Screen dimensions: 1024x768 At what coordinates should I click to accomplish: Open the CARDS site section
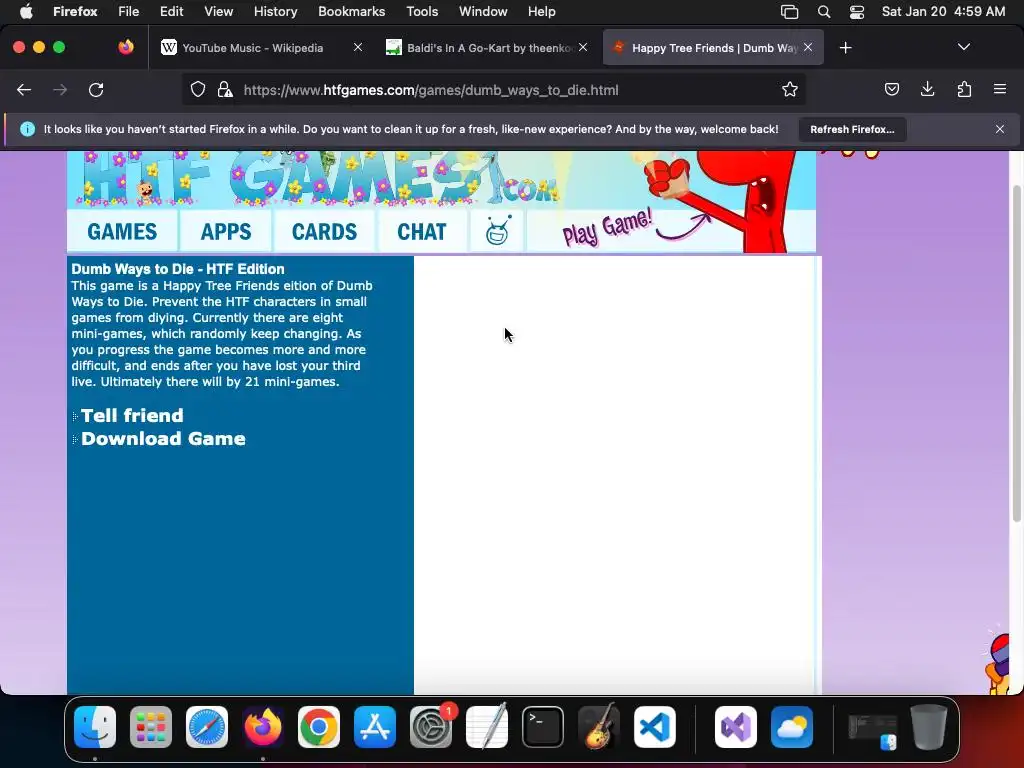[324, 232]
